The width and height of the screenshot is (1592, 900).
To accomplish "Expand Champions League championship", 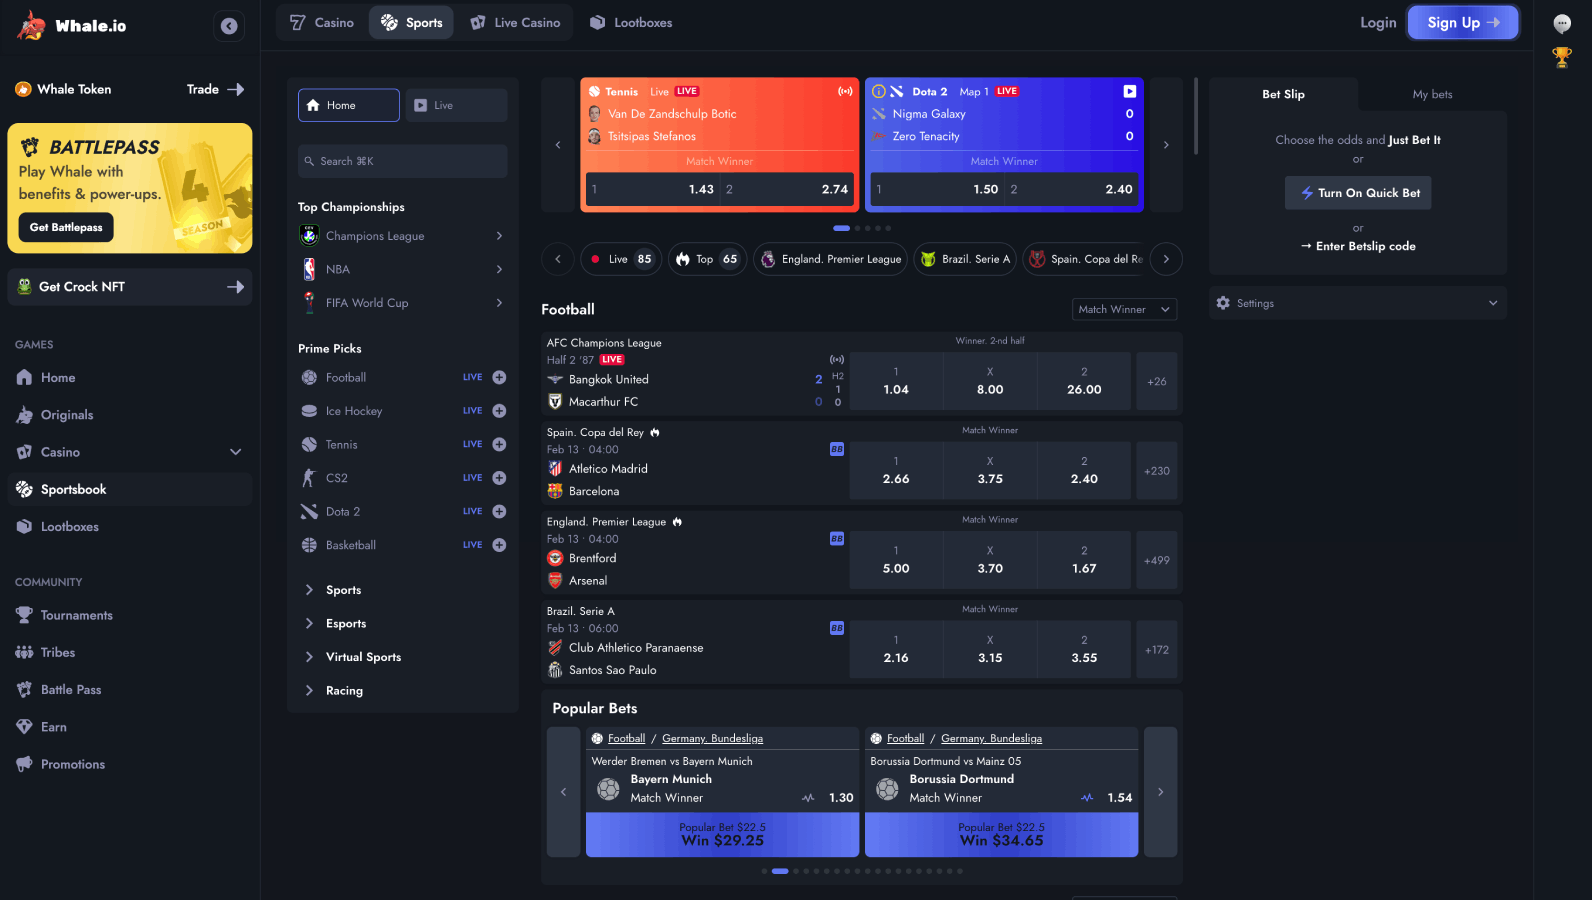I will click(x=403, y=236).
